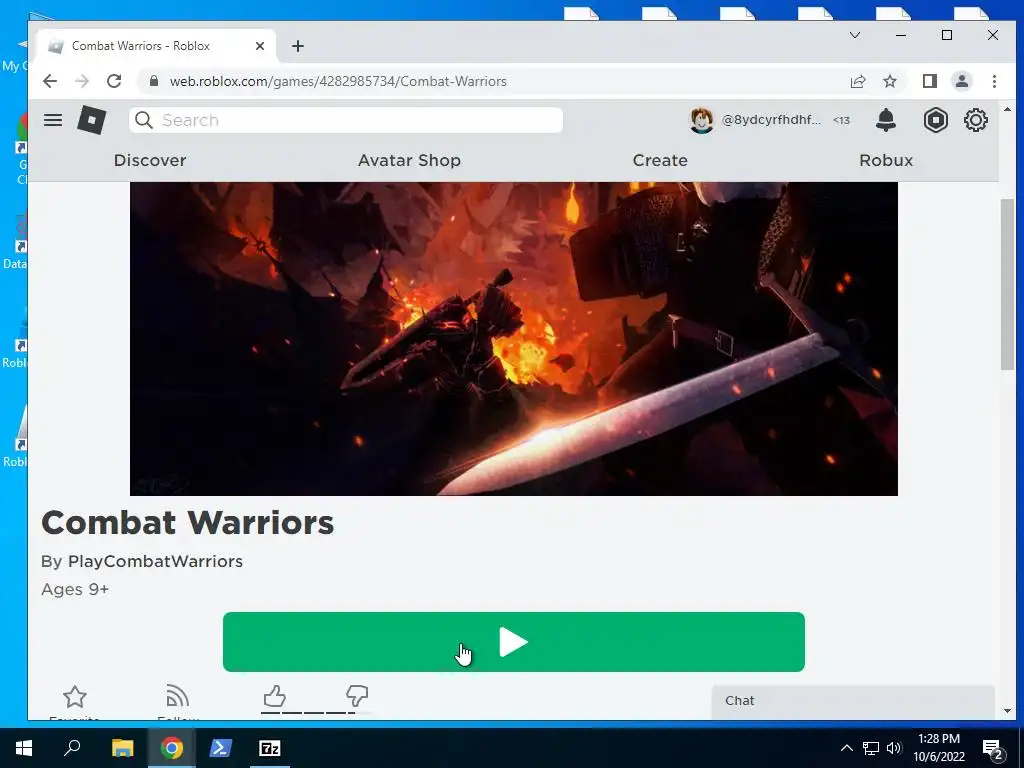Open Chrome three-dot menu
1024x768 pixels.
point(994,81)
